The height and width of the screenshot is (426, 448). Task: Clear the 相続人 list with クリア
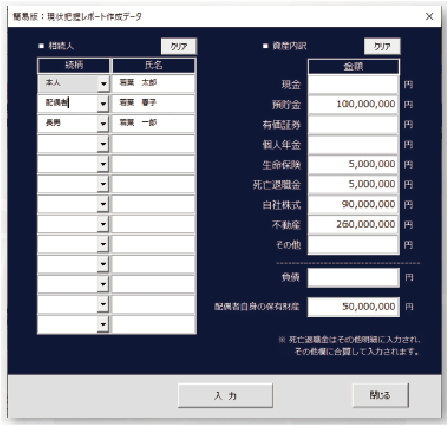(179, 46)
